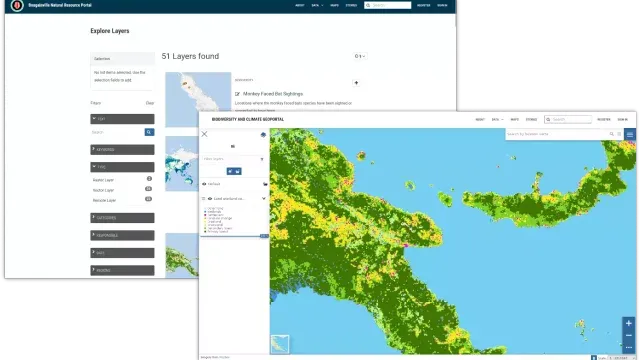Click the blue search button in text filter
This screenshot has height=360, width=640.
(x=149, y=132)
